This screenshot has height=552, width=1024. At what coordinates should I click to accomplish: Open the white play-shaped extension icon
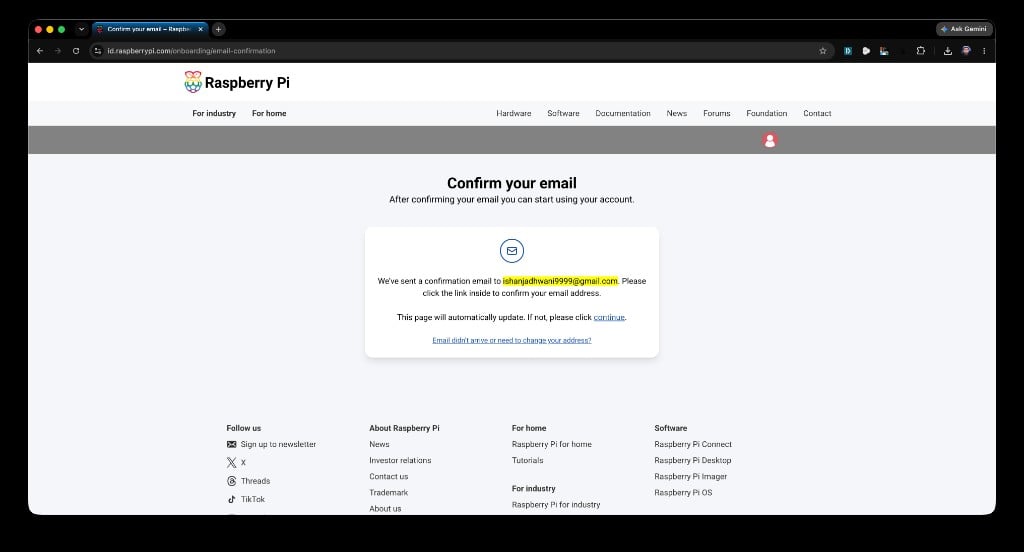point(866,51)
